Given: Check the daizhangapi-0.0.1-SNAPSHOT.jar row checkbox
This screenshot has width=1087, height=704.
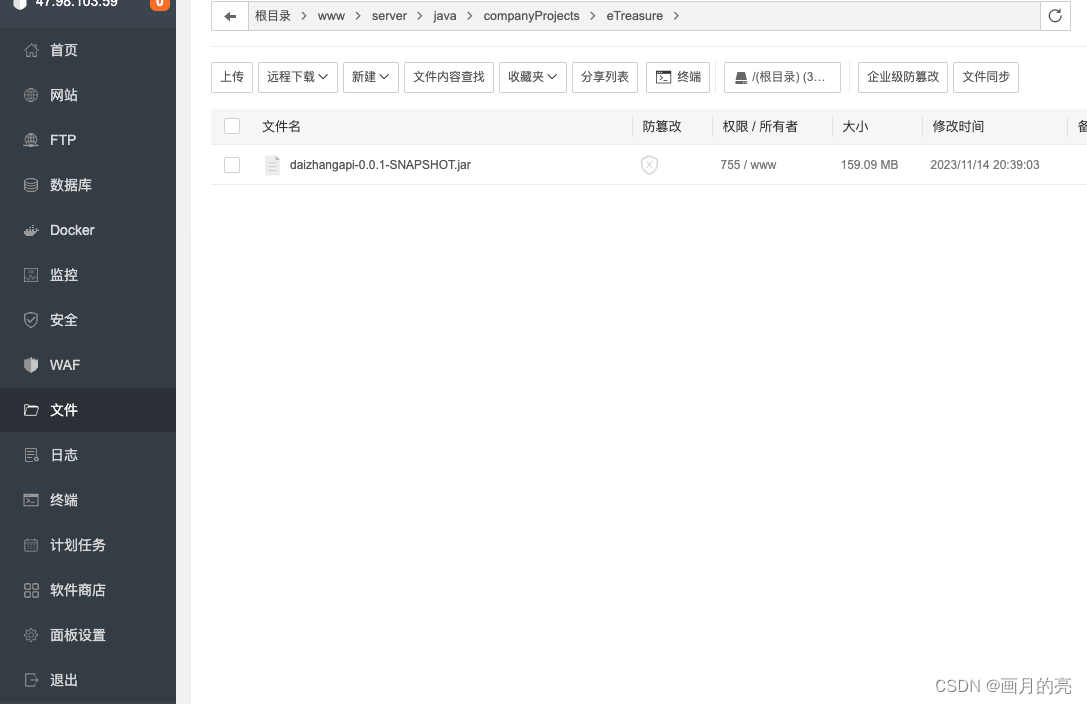Looking at the screenshot, I should [x=232, y=165].
